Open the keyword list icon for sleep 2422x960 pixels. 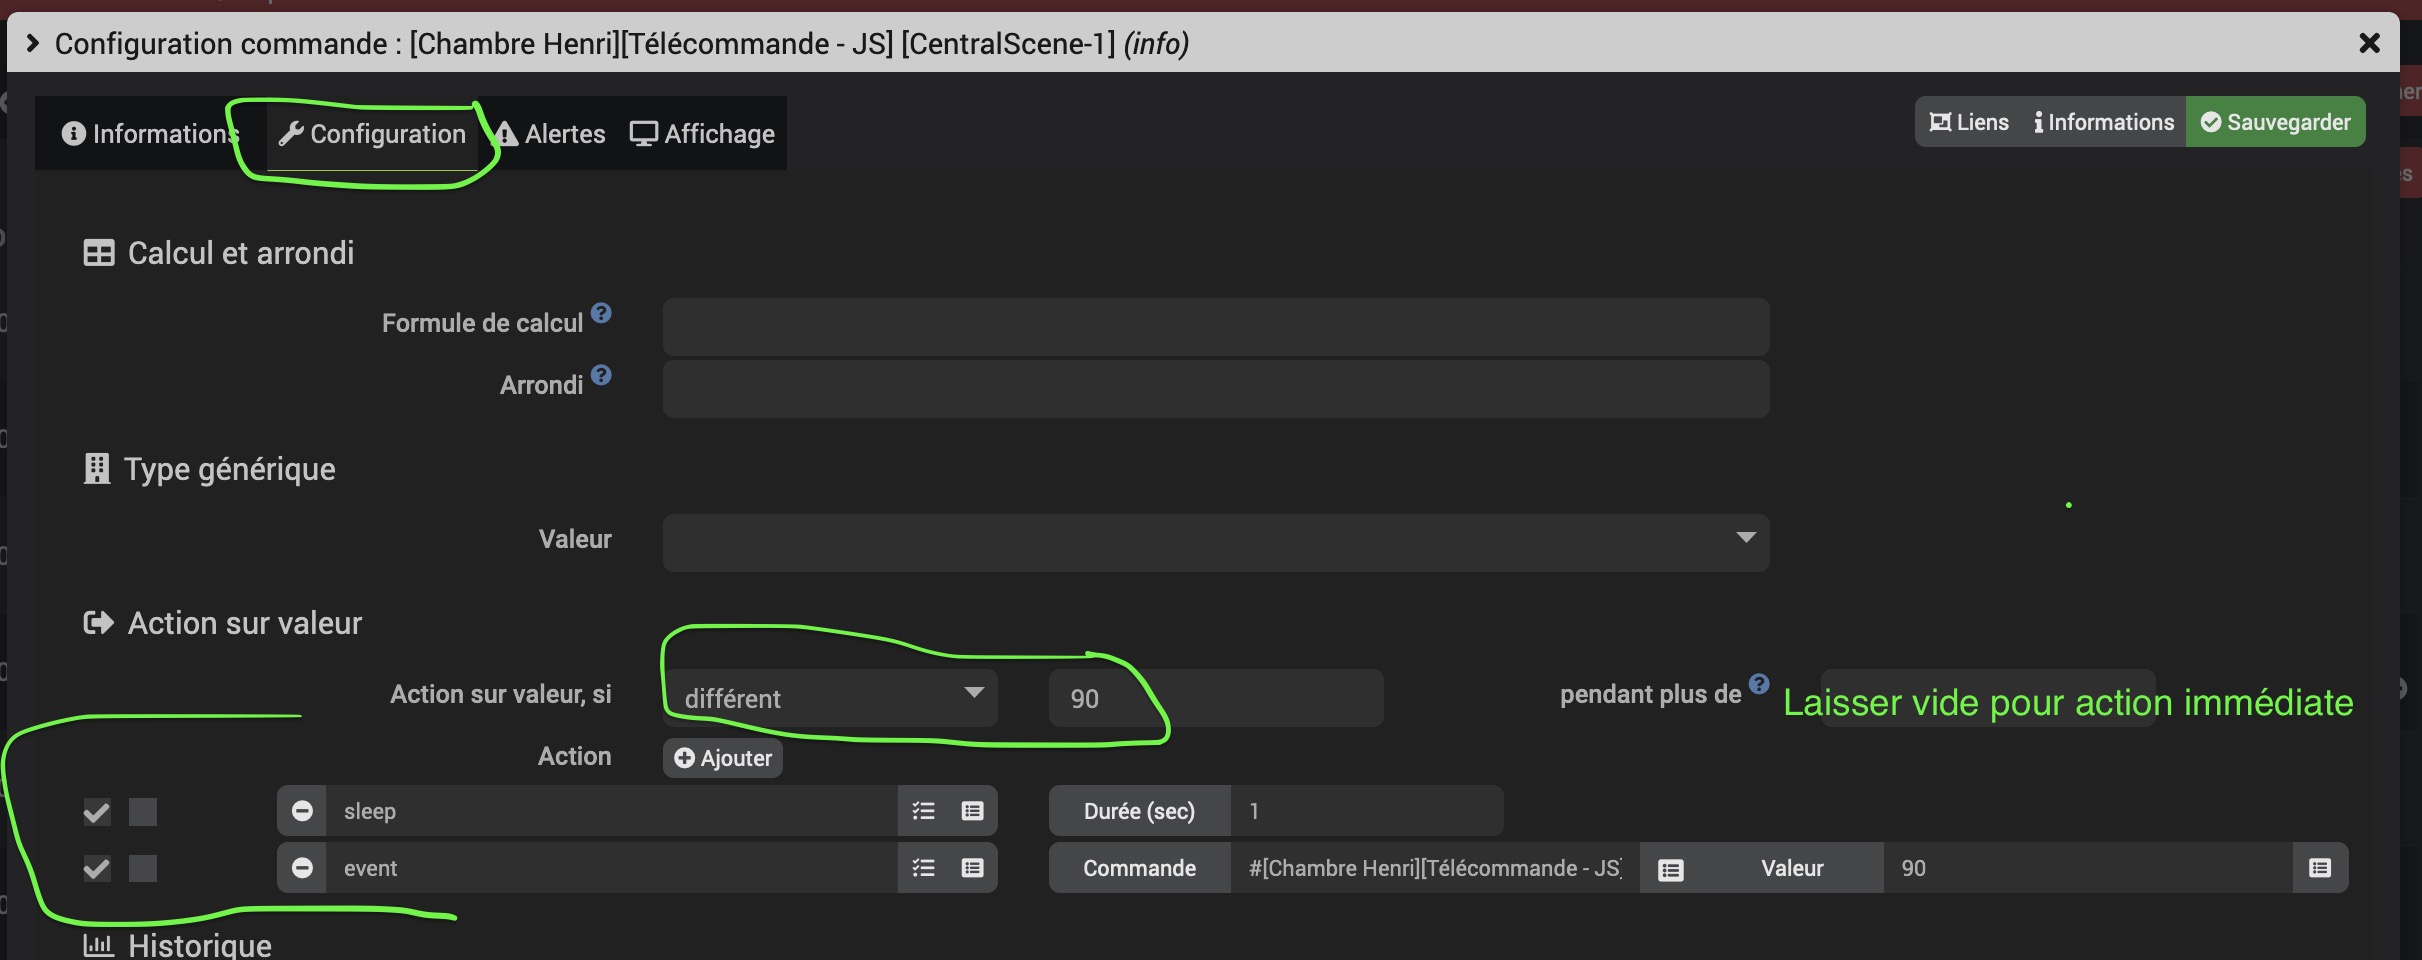pos(923,811)
